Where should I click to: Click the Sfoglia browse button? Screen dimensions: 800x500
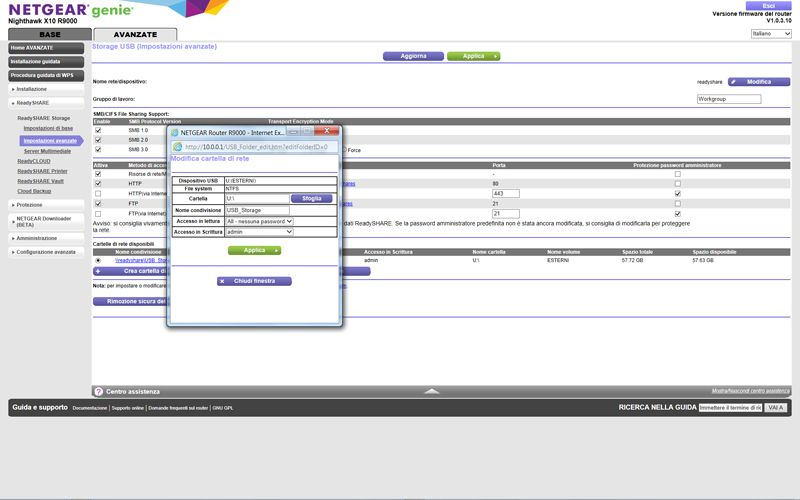(x=311, y=198)
